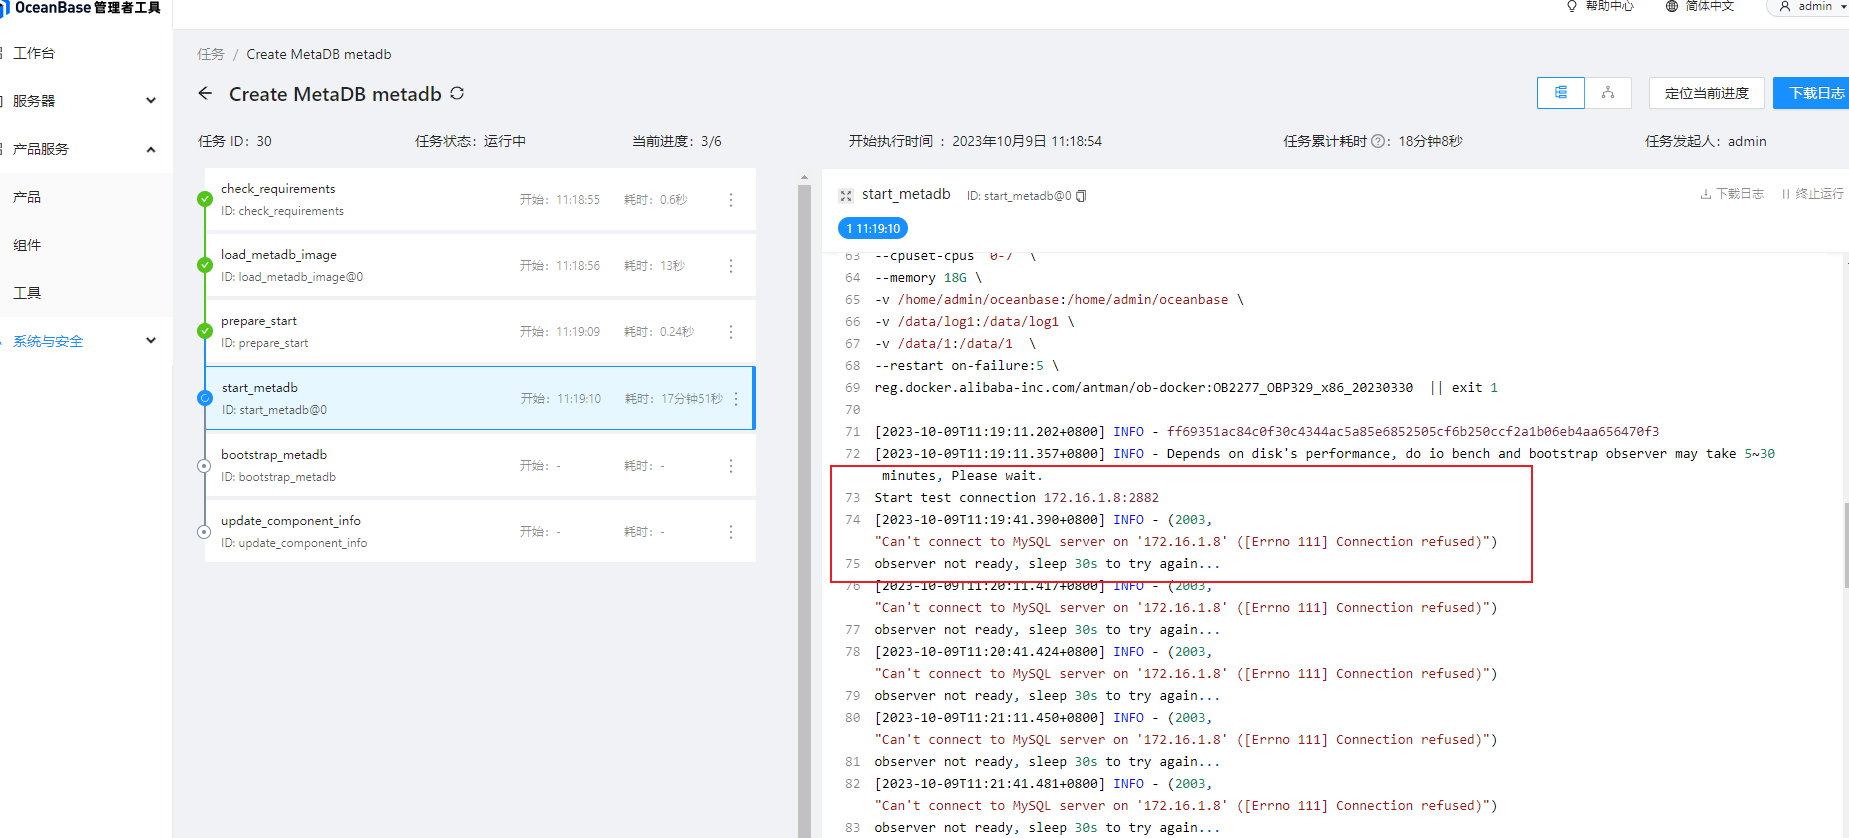Open more options for update_component_info
The image size is (1849, 838).
(x=731, y=532)
